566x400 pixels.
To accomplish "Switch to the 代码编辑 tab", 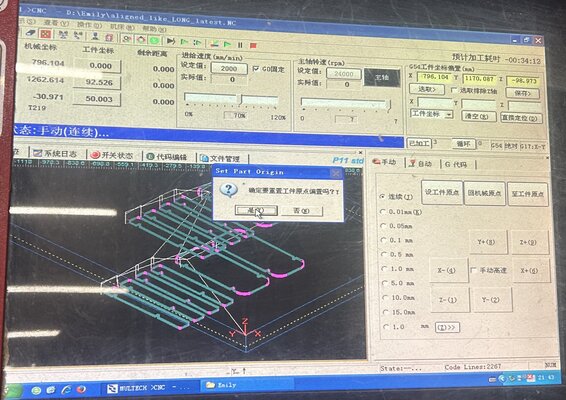I will click(x=167, y=157).
